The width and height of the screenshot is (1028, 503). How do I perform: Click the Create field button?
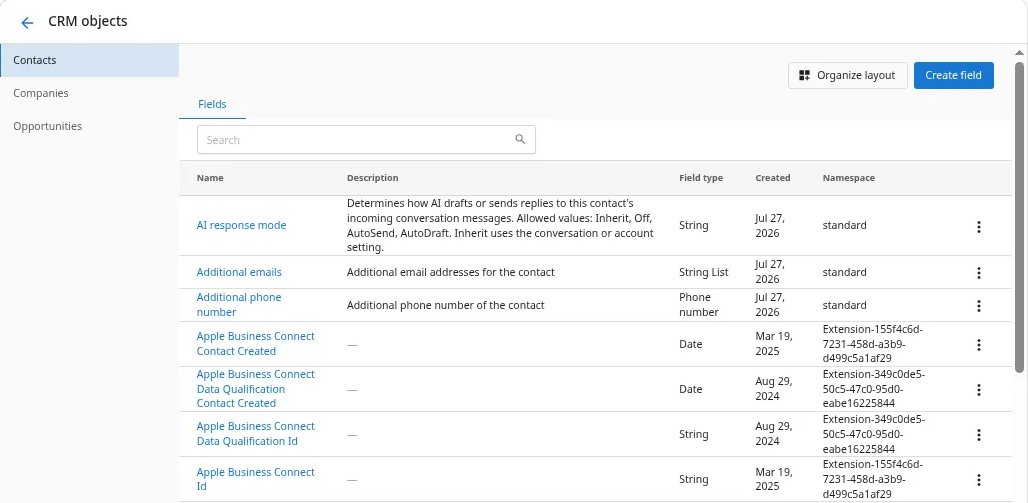pyautogui.click(x=953, y=75)
